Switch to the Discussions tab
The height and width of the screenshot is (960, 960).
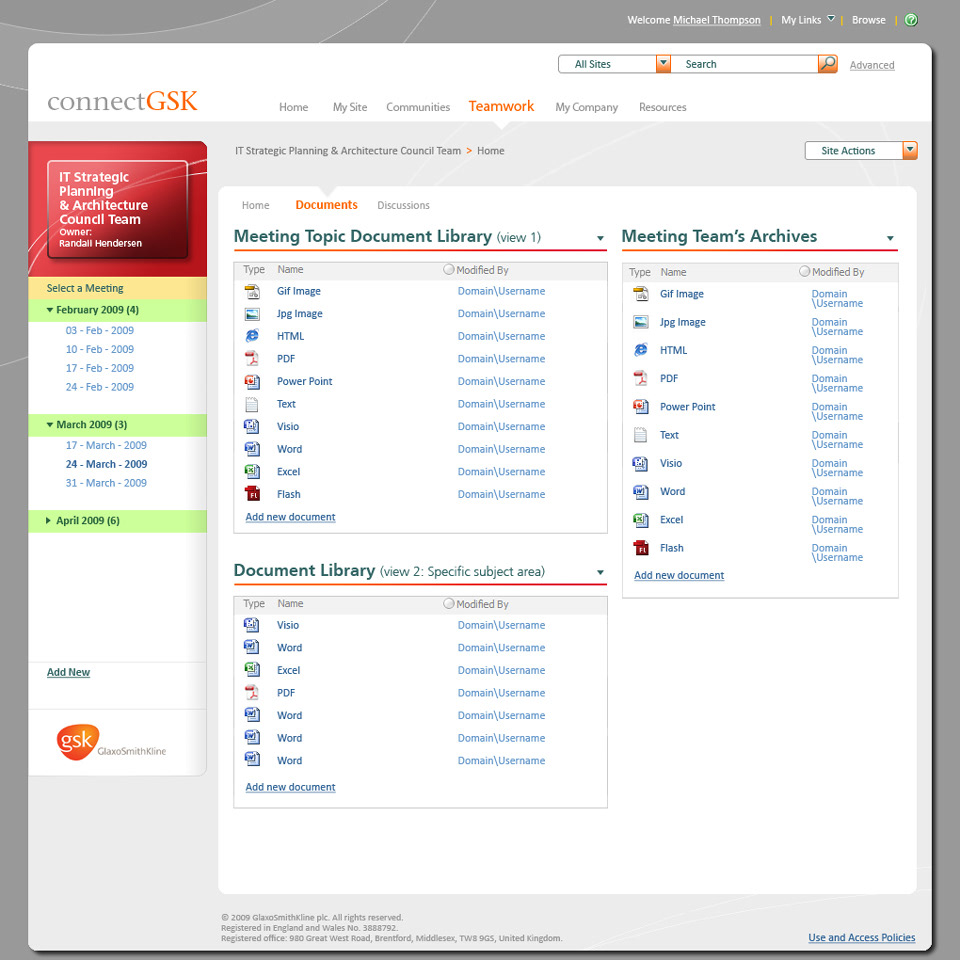403,205
